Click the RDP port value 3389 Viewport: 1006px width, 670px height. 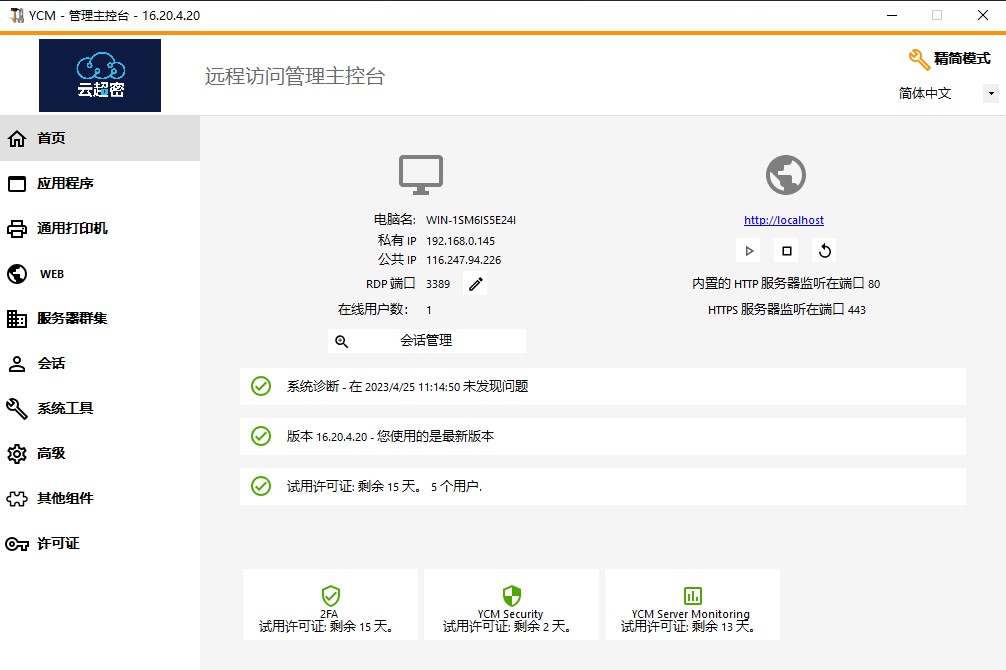pyautogui.click(x=438, y=284)
